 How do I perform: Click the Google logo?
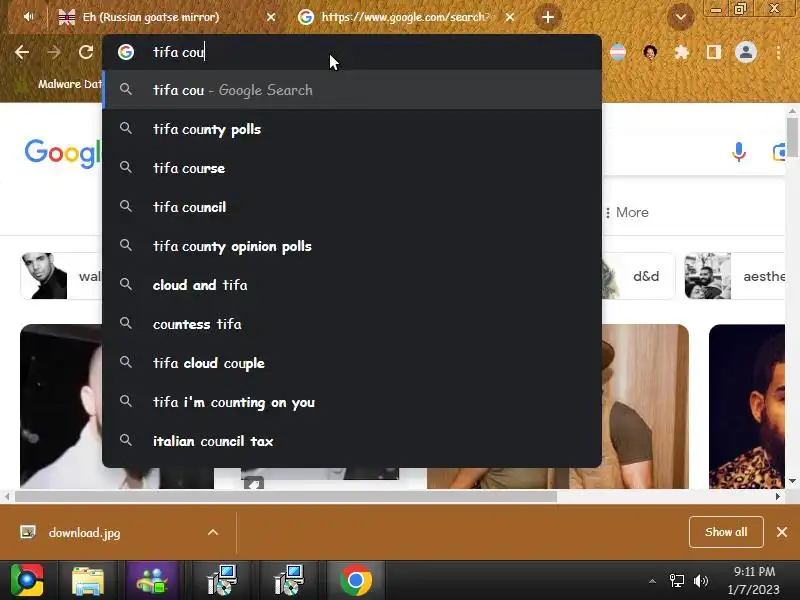point(63,152)
